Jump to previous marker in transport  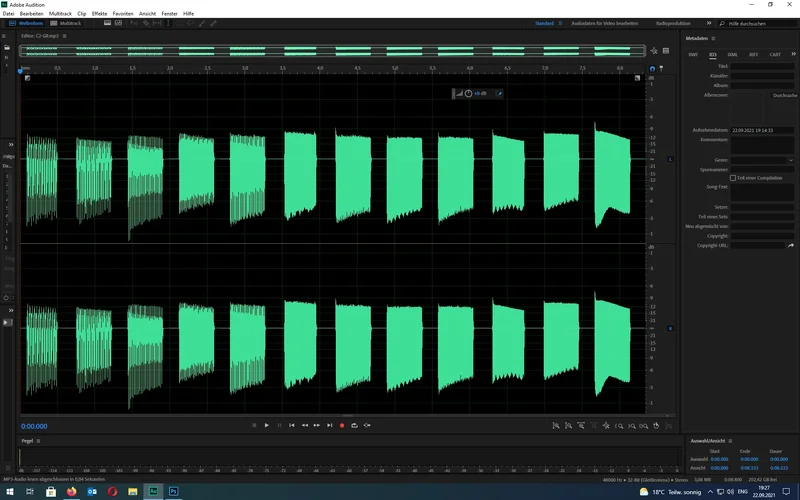292,425
